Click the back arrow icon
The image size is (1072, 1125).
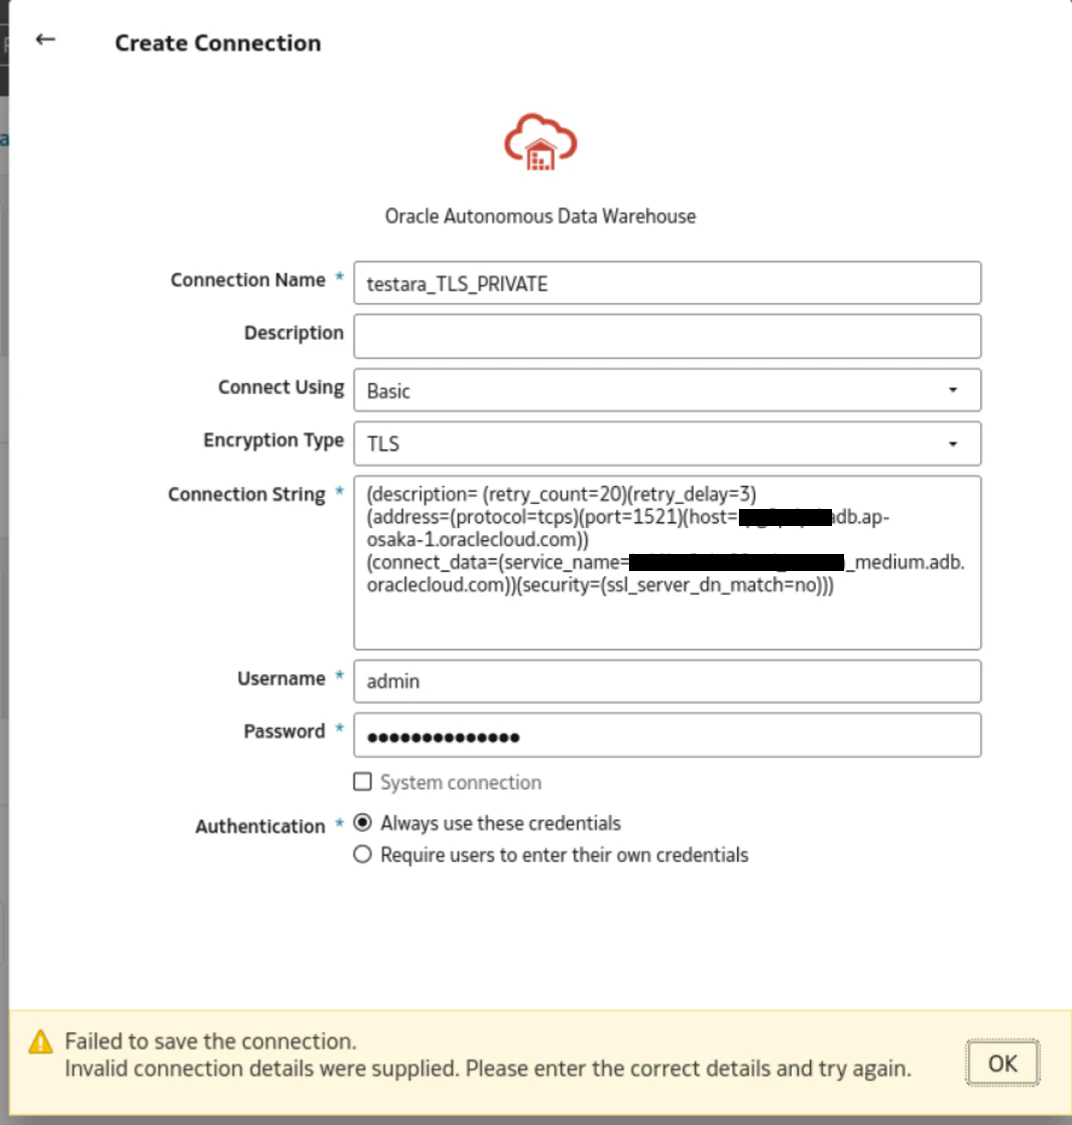pyautogui.click(x=46, y=39)
